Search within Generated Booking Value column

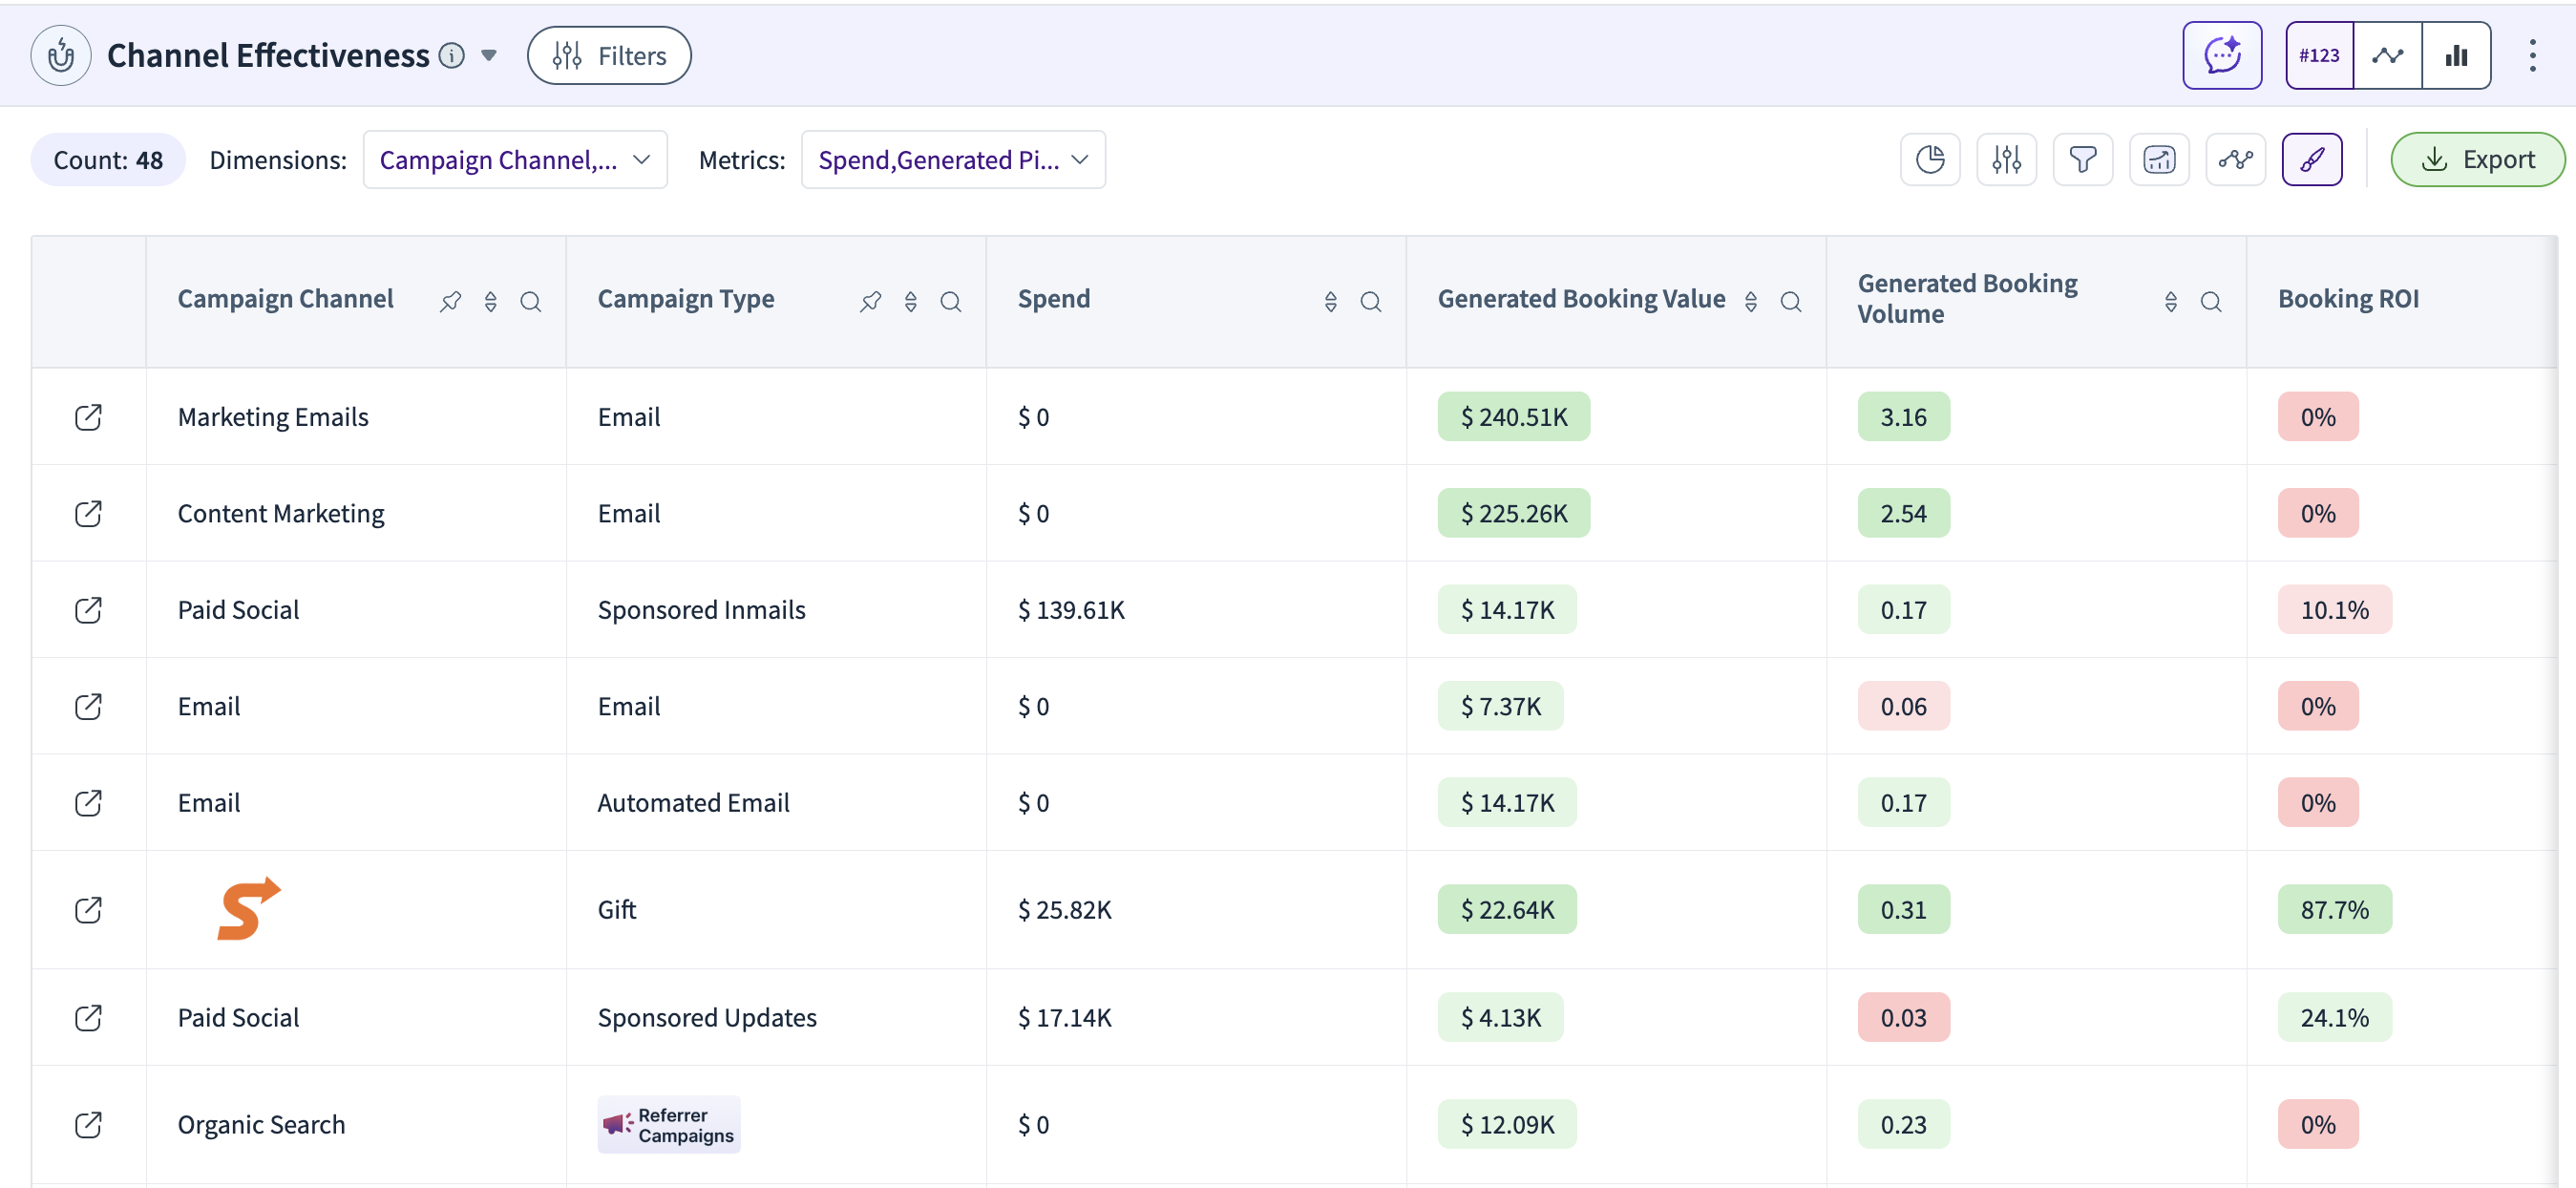pos(1790,301)
